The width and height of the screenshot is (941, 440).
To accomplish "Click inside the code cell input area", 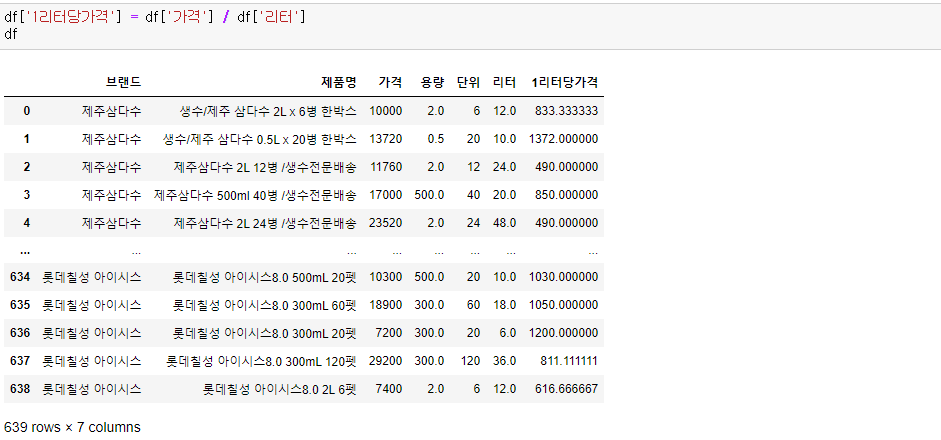I will 470,26.
